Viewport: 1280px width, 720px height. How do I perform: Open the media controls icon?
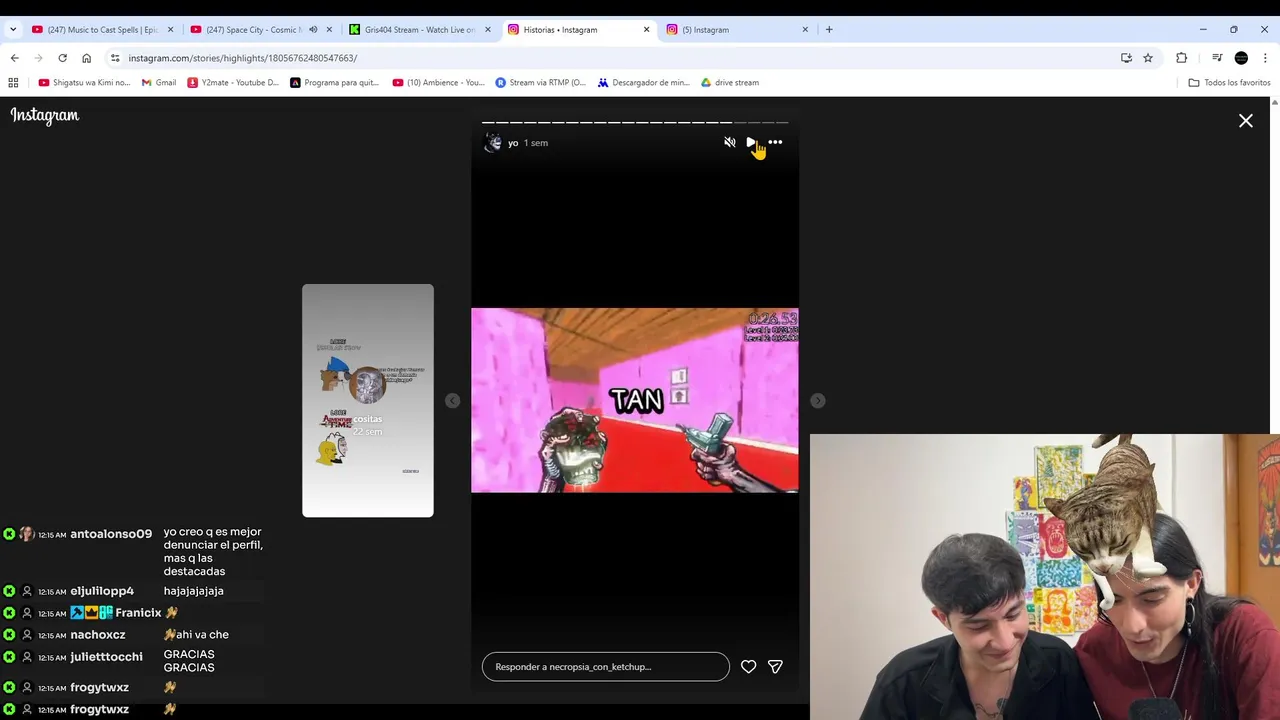pyautogui.click(x=1217, y=58)
